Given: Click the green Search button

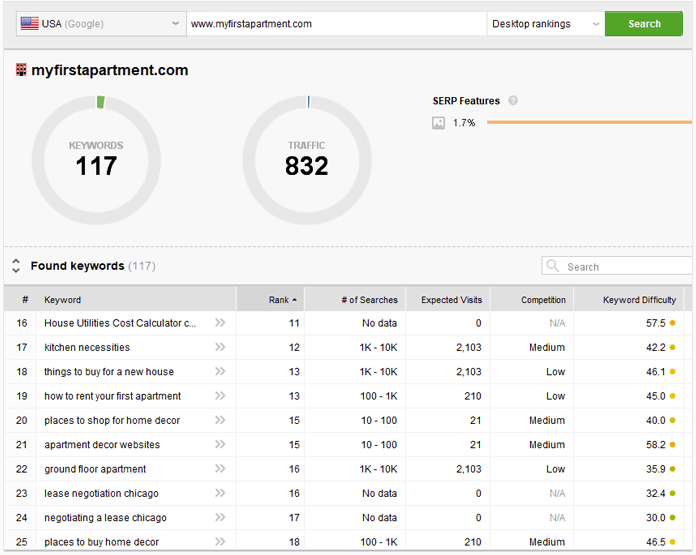Looking at the screenshot, I should [x=644, y=24].
